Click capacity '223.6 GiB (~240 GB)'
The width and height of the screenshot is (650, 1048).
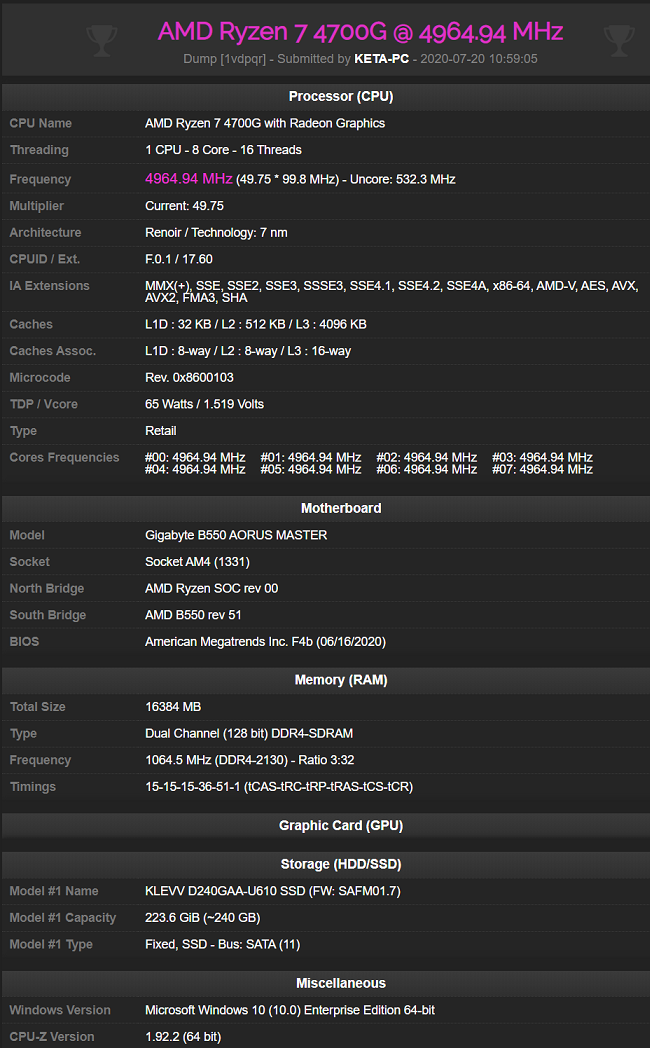pos(202,918)
